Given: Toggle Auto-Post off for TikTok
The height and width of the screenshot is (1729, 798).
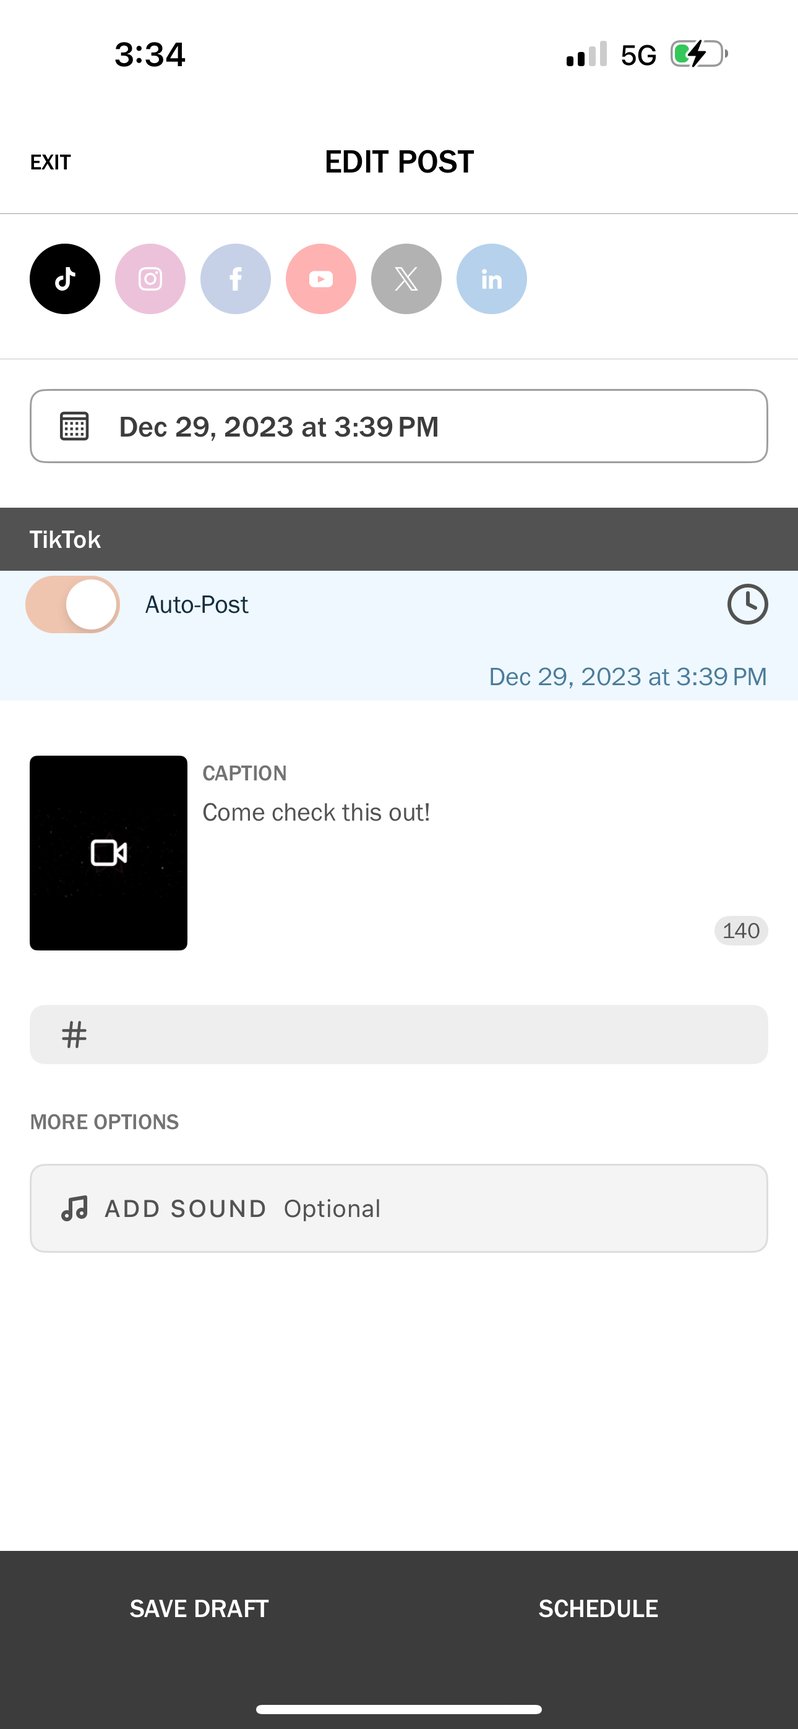Looking at the screenshot, I should [x=72, y=604].
